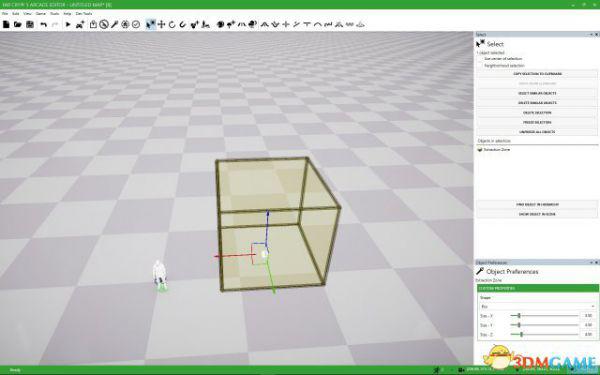Collapse the Custom Properties green header
The height and width of the screenshot is (375, 600).
tap(538, 288)
